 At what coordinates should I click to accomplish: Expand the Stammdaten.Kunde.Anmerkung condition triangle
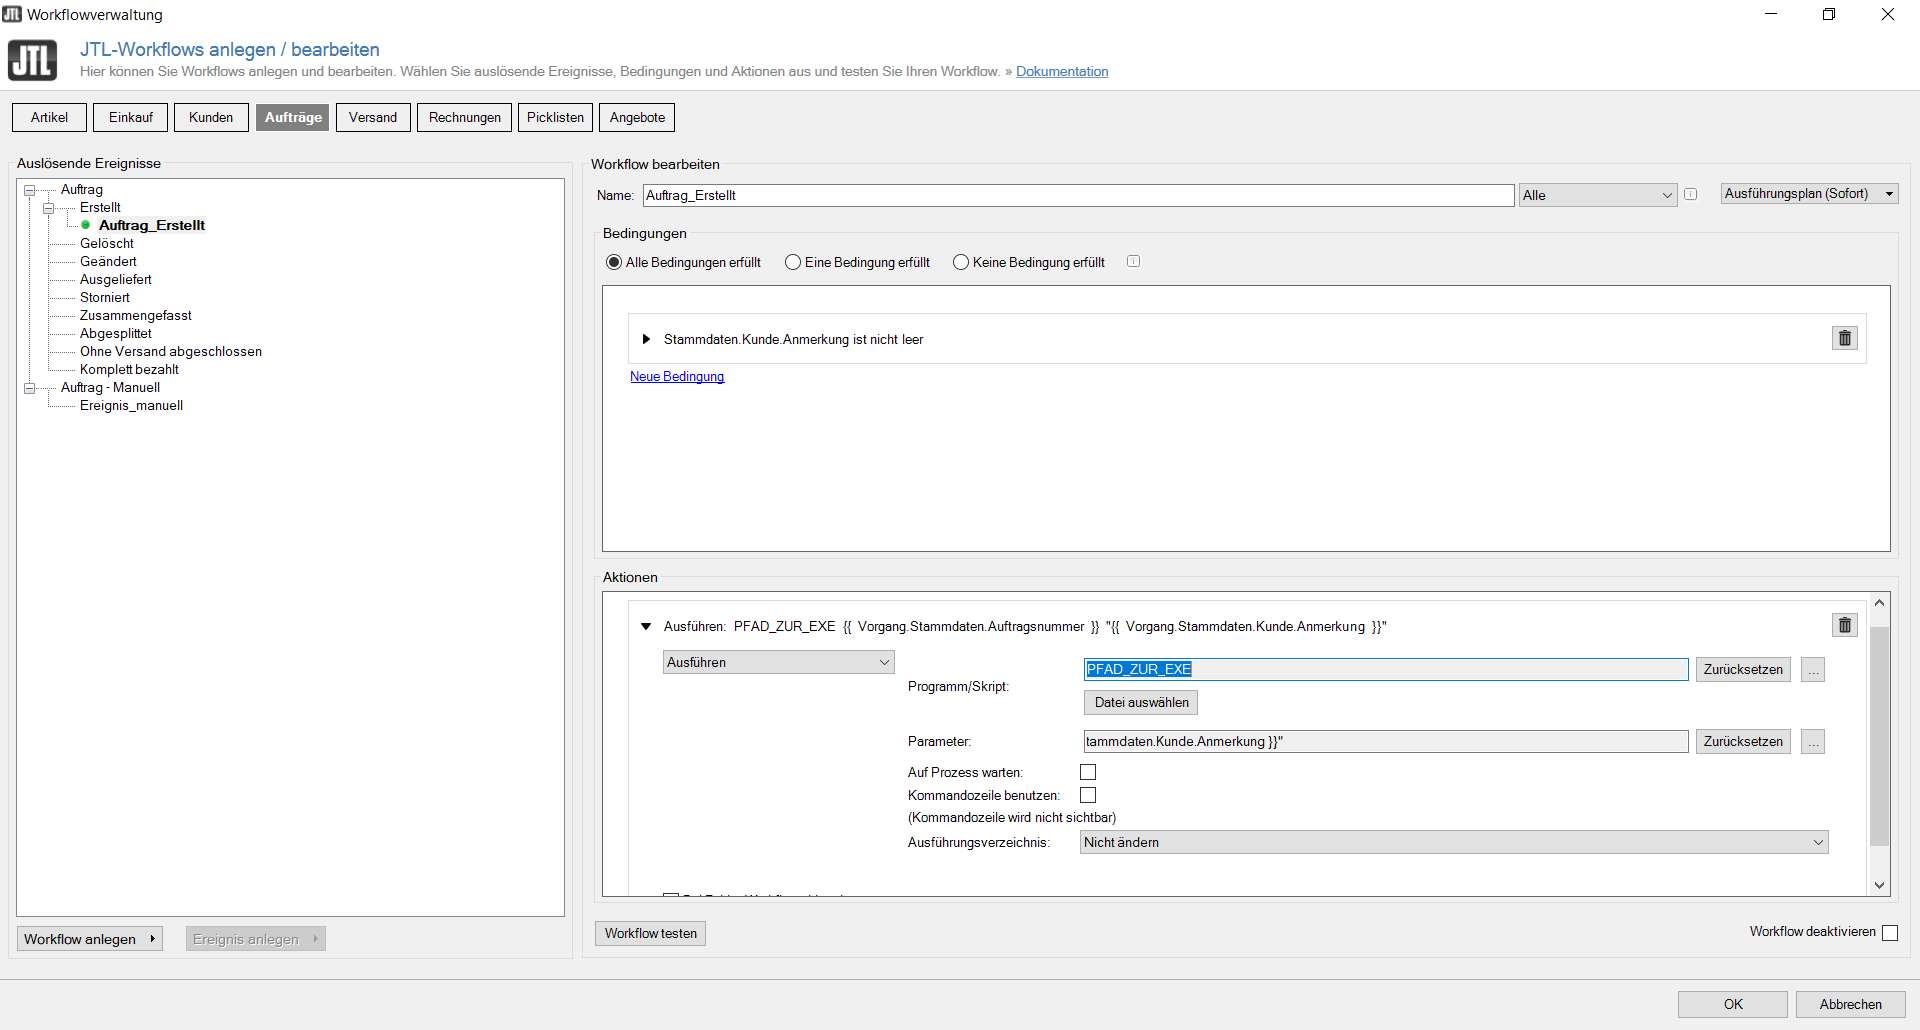646,339
